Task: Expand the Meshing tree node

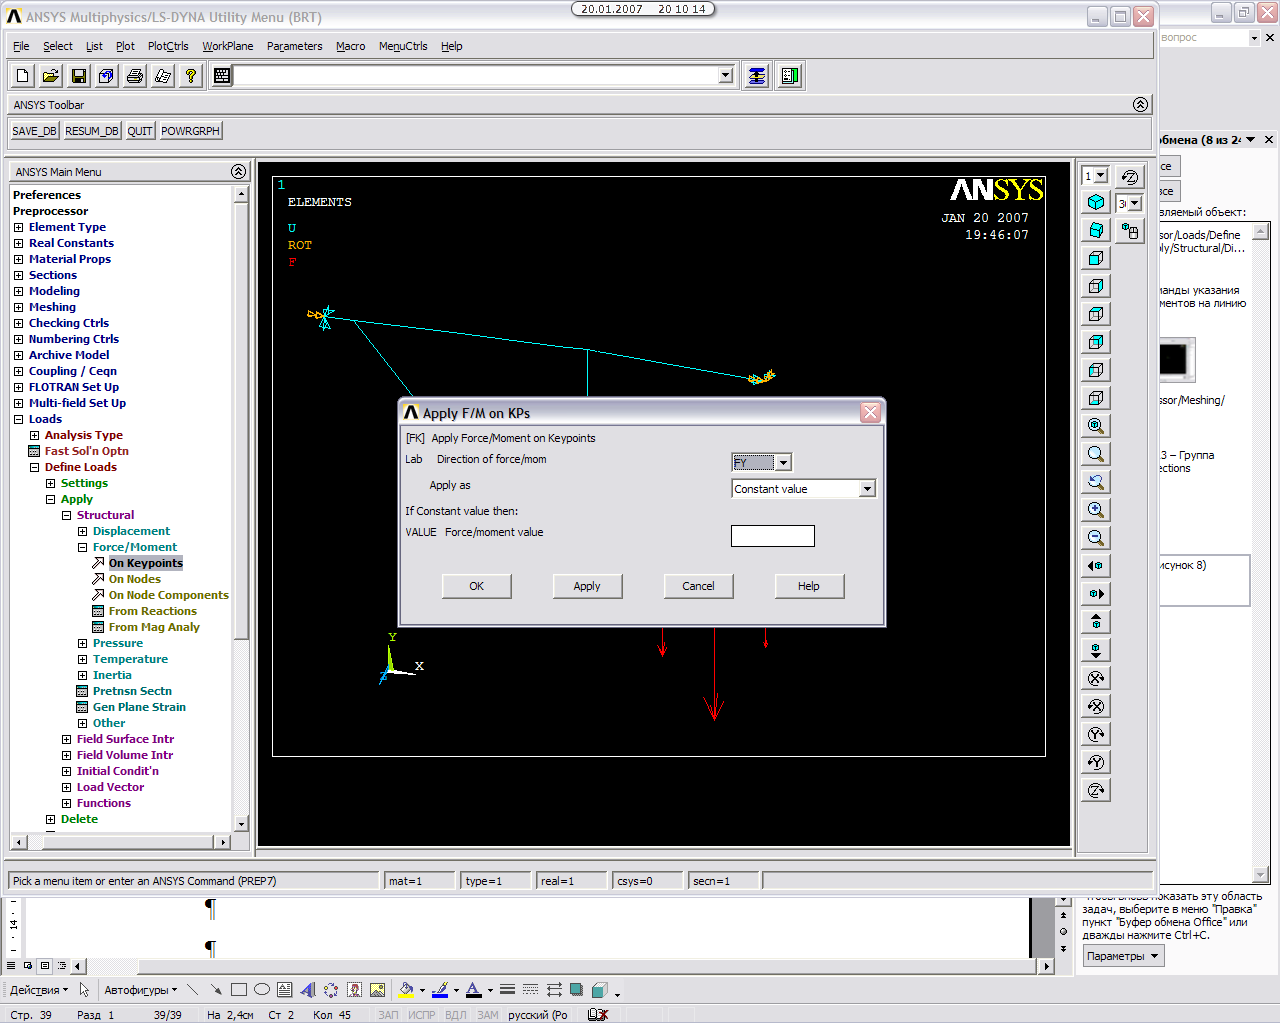Action: coord(18,307)
